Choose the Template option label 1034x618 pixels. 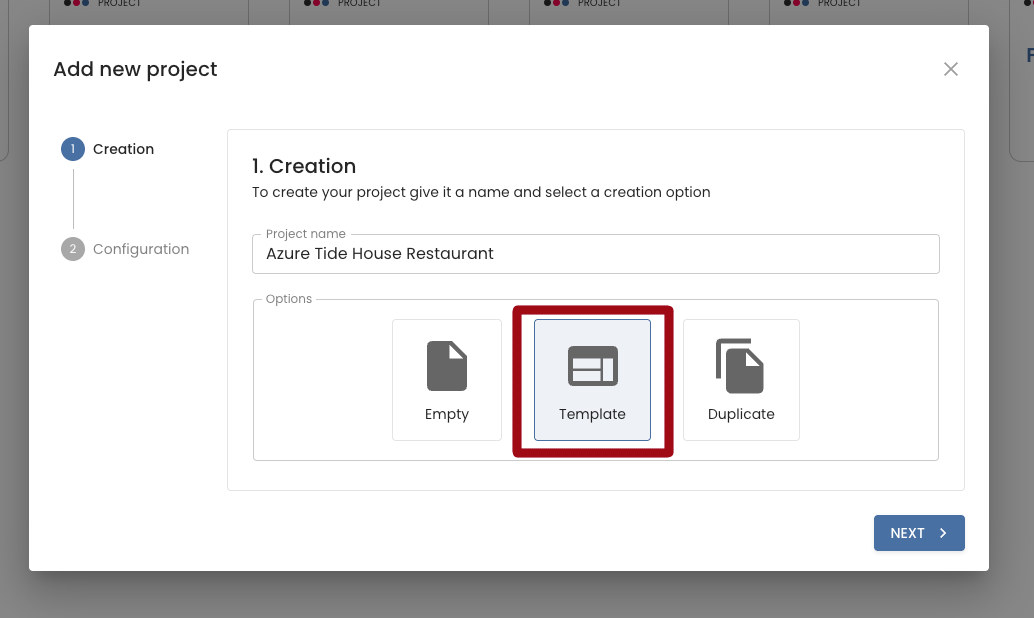click(x=592, y=414)
